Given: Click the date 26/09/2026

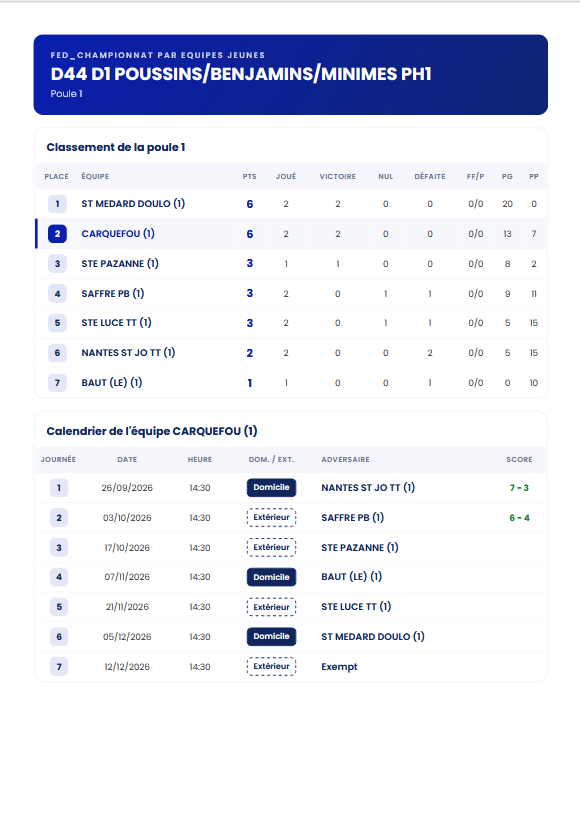Looking at the screenshot, I should coord(127,487).
